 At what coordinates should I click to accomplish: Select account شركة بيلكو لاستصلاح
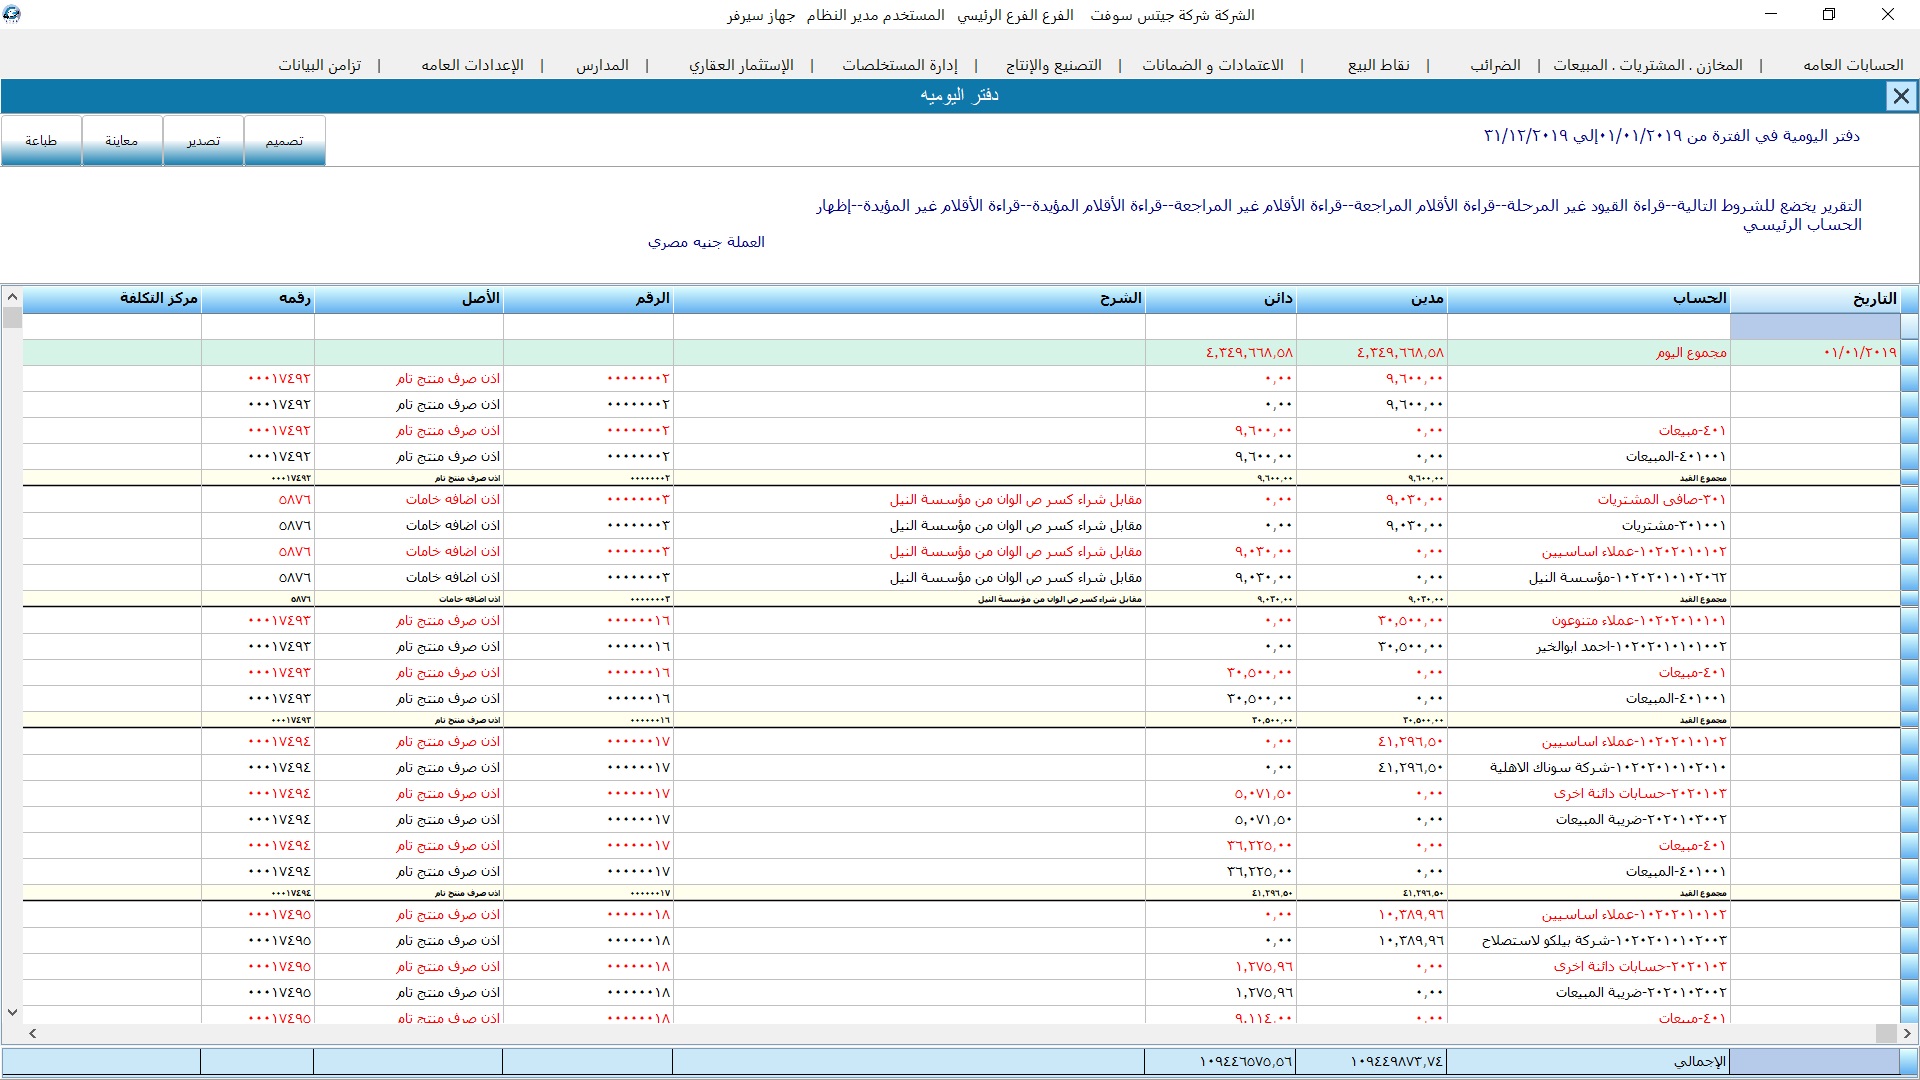[x=1604, y=940]
